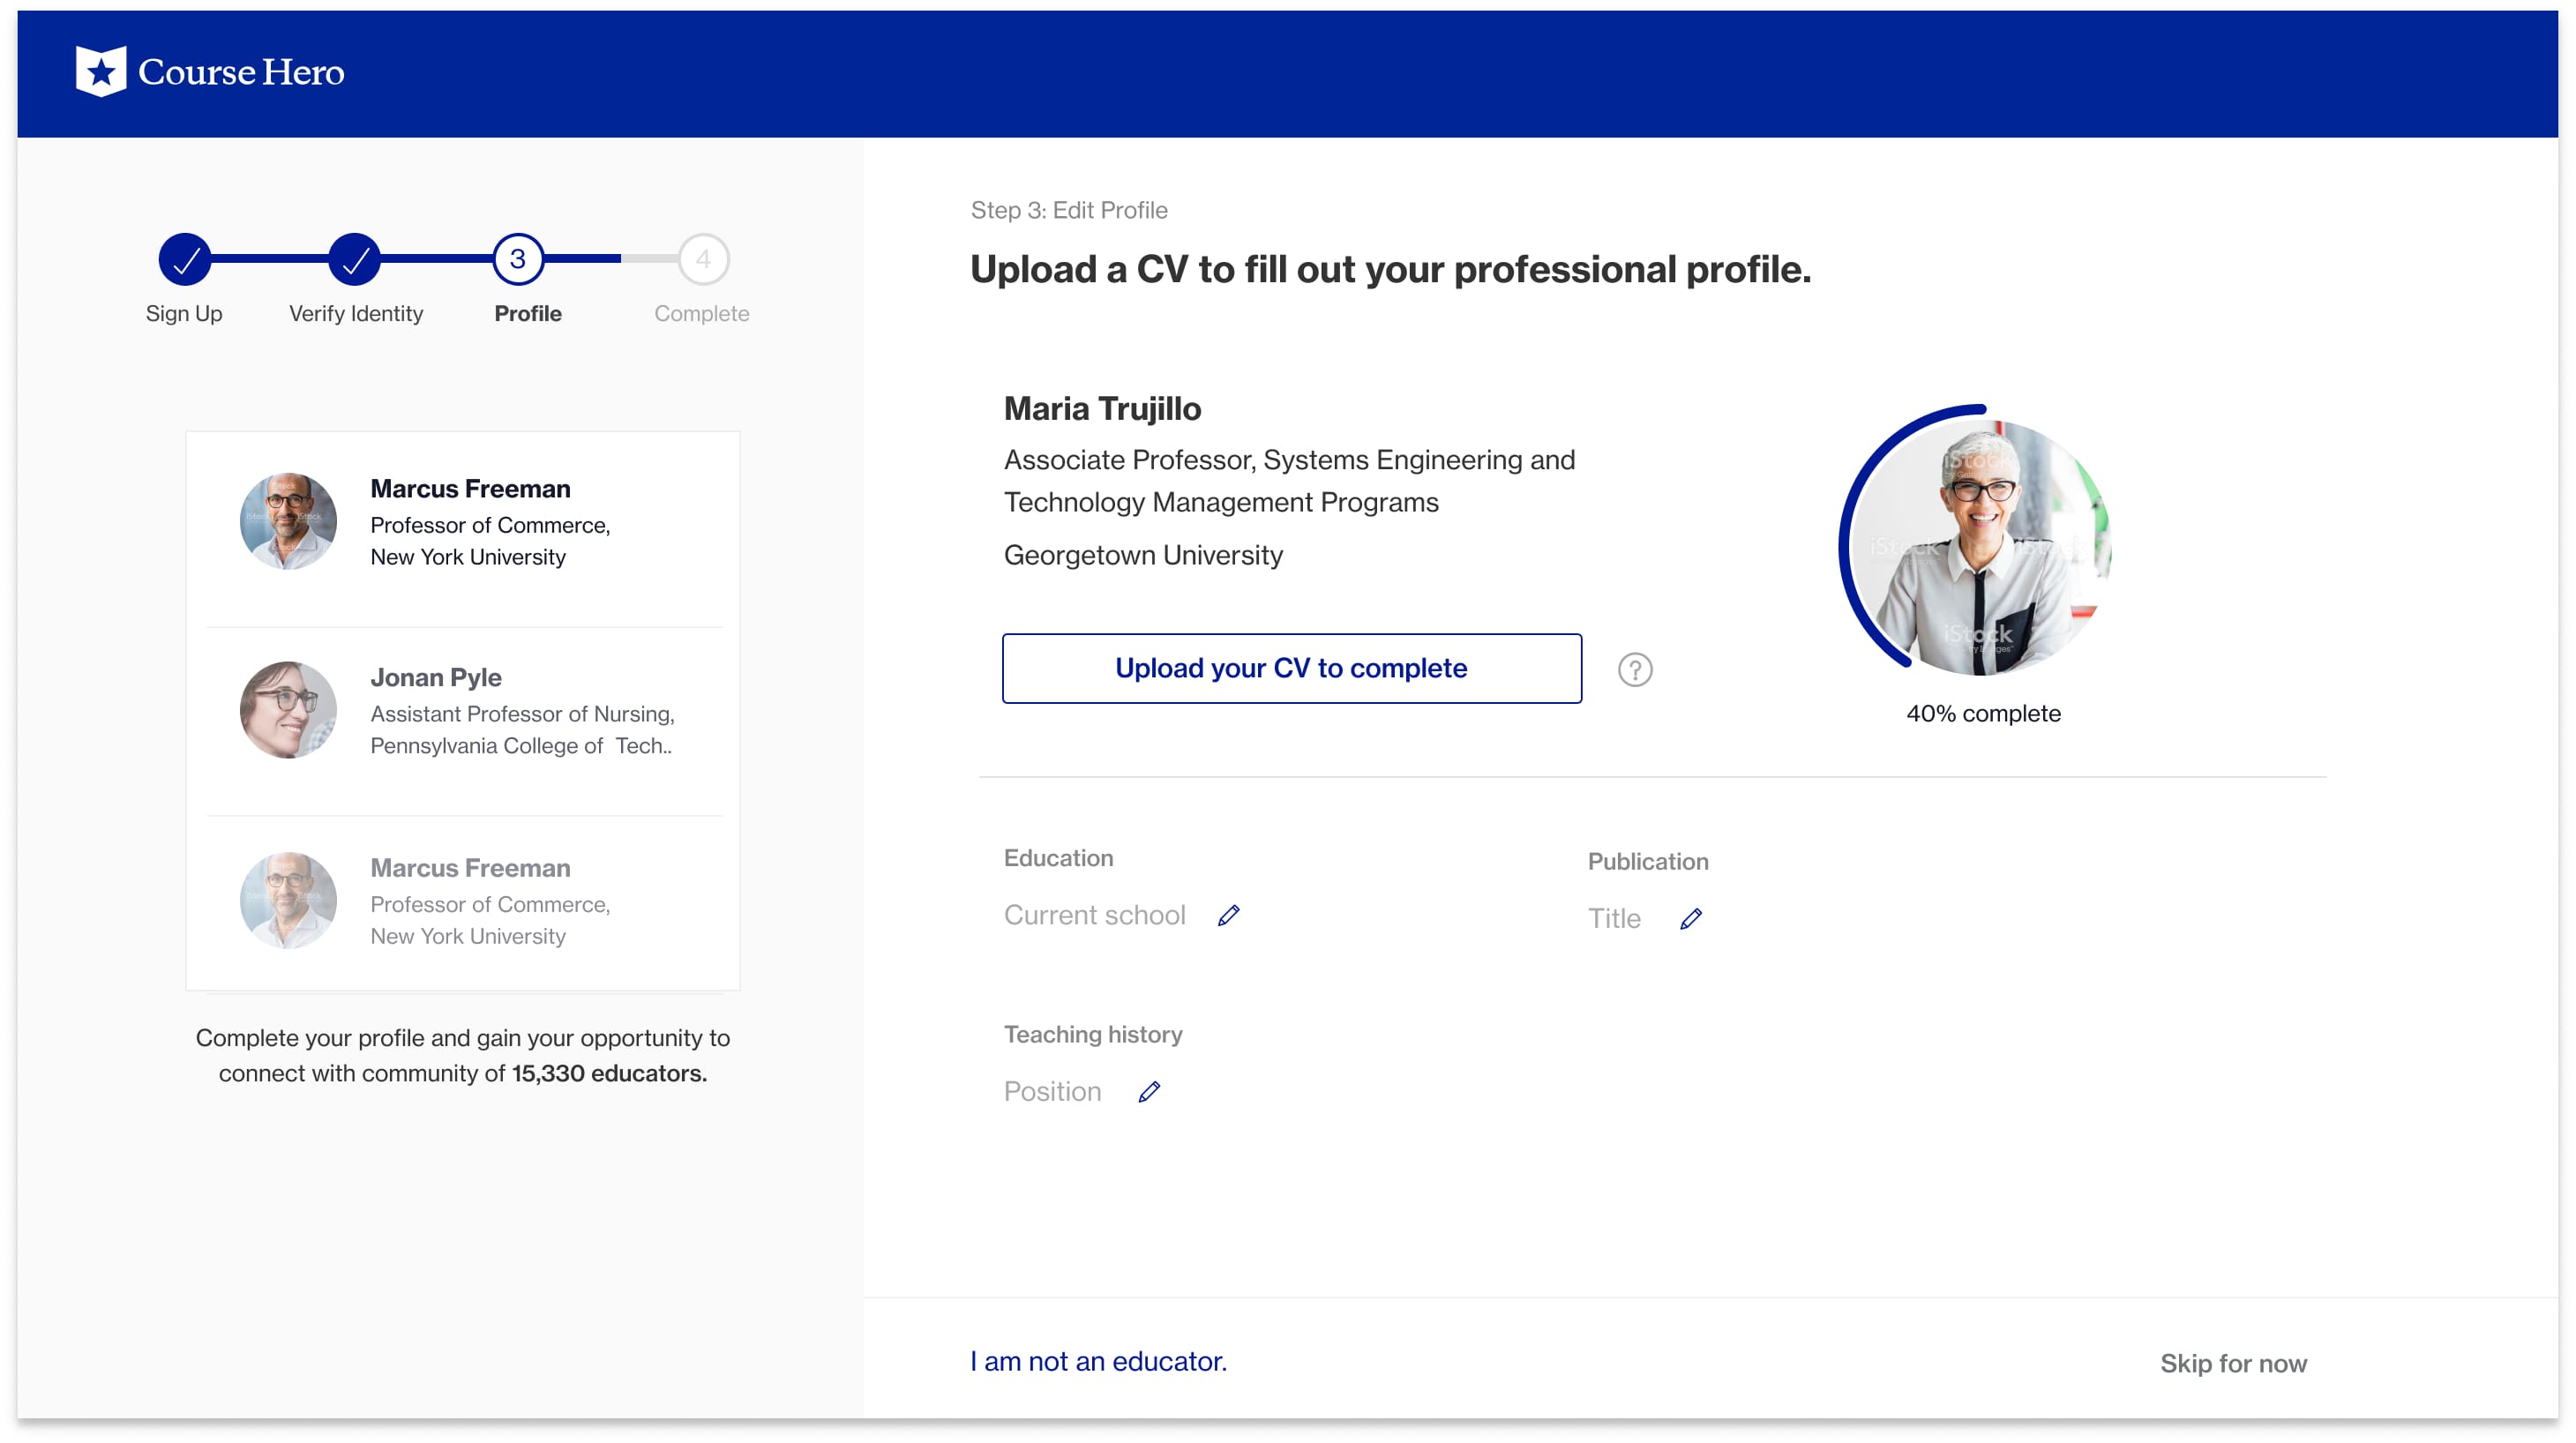The image size is (2576, 1443).
Task: Click top Marcus Freeman avatar
Action: point(288,521)
